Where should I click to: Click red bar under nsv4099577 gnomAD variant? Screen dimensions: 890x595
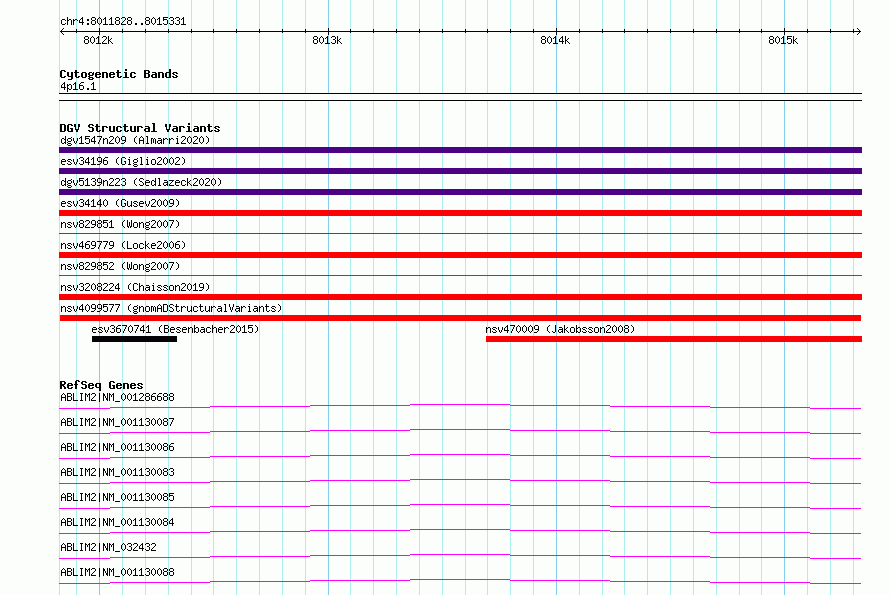tap(460, 318)
